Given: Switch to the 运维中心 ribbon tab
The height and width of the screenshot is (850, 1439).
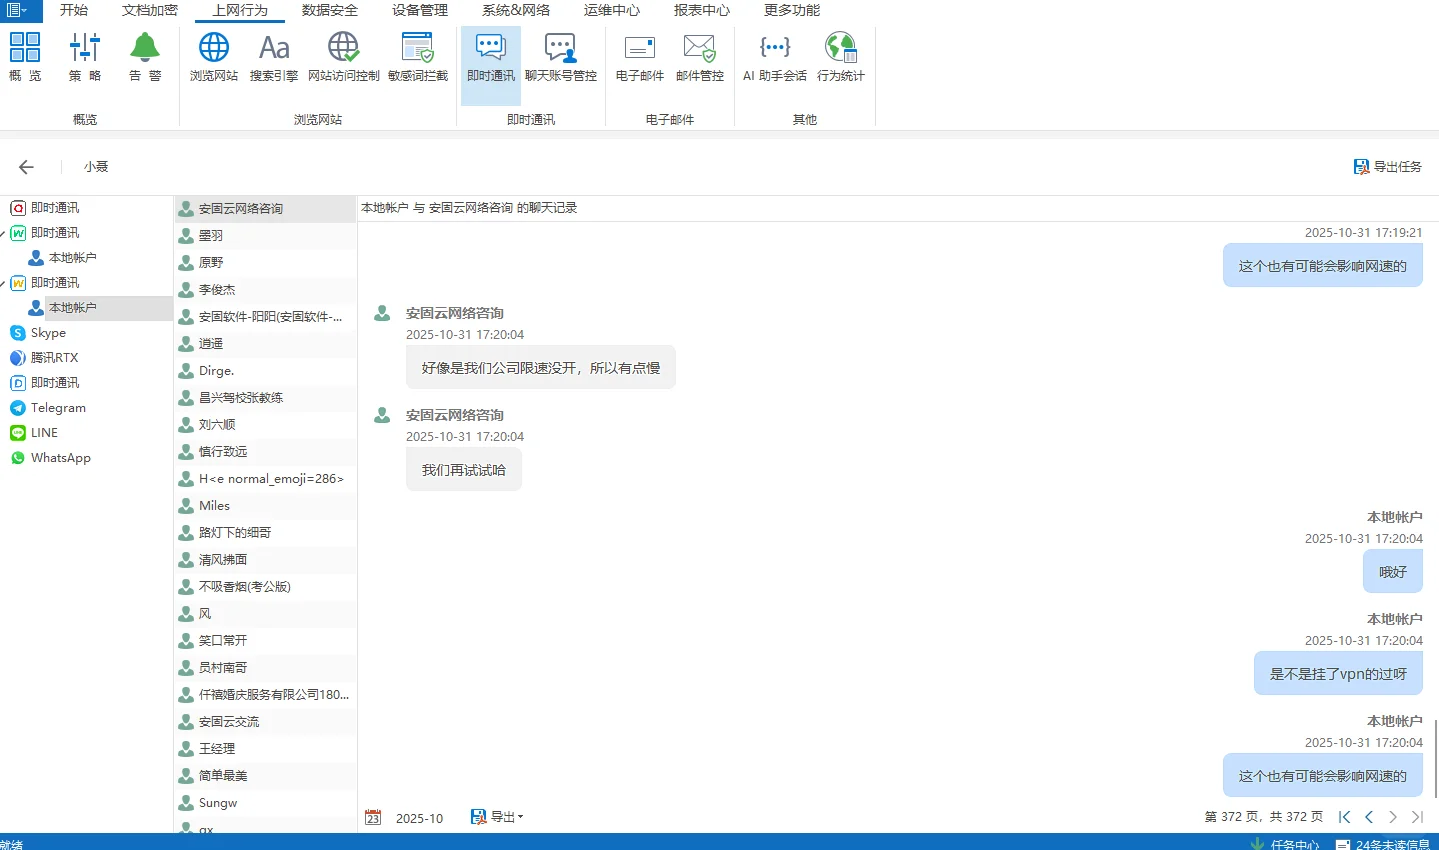Looking at the screenshot, I should coord(612,10).
